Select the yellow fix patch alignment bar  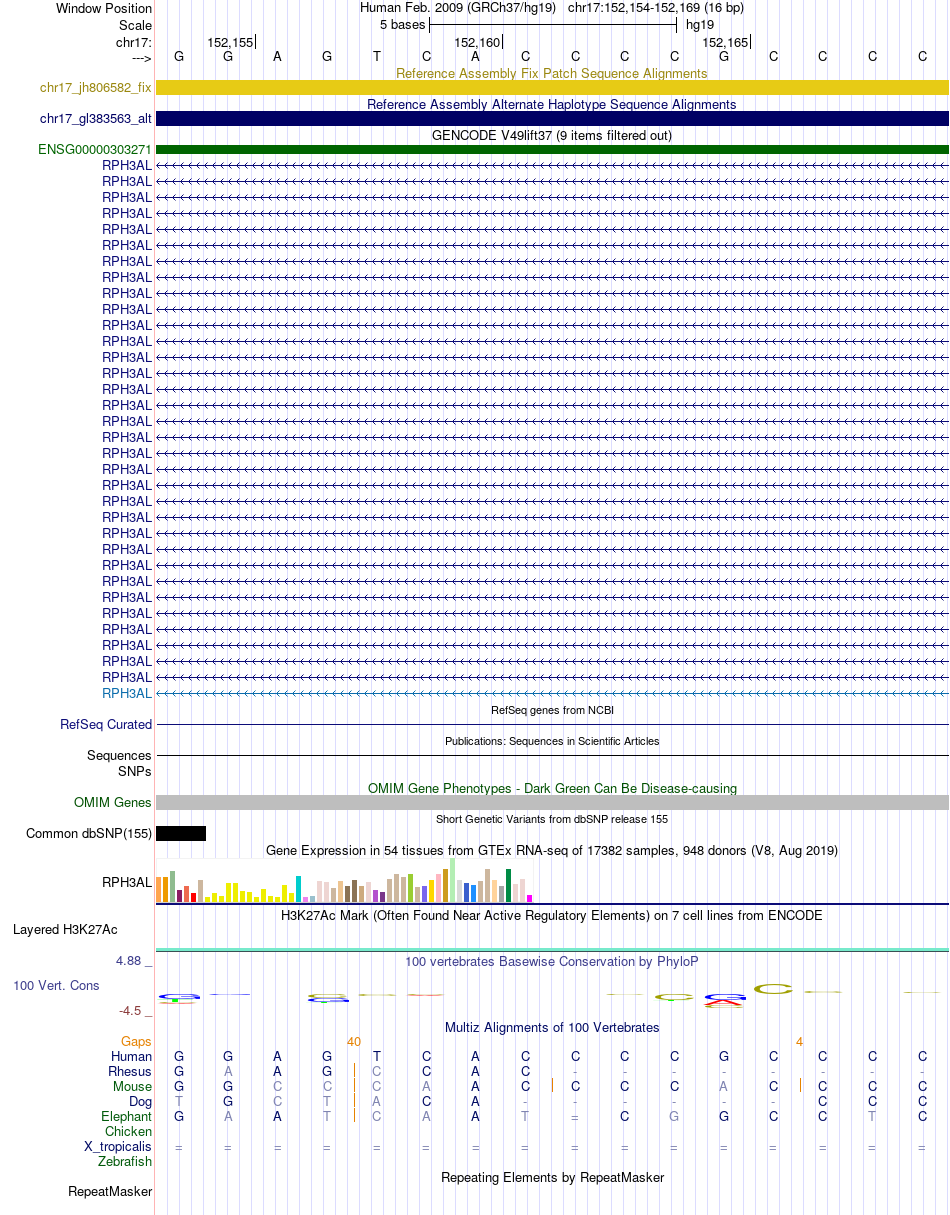pyautogui.click(x=552, y=88)
